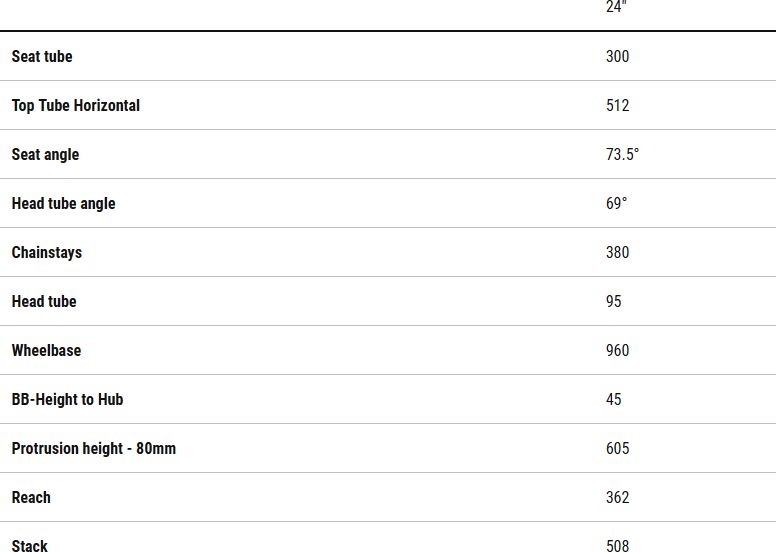Image resolution: width=776 pixels, height=552 pixels.
Task: Select the Chainstays value 380
Action: pyautogui.click(x=617, y=253)
